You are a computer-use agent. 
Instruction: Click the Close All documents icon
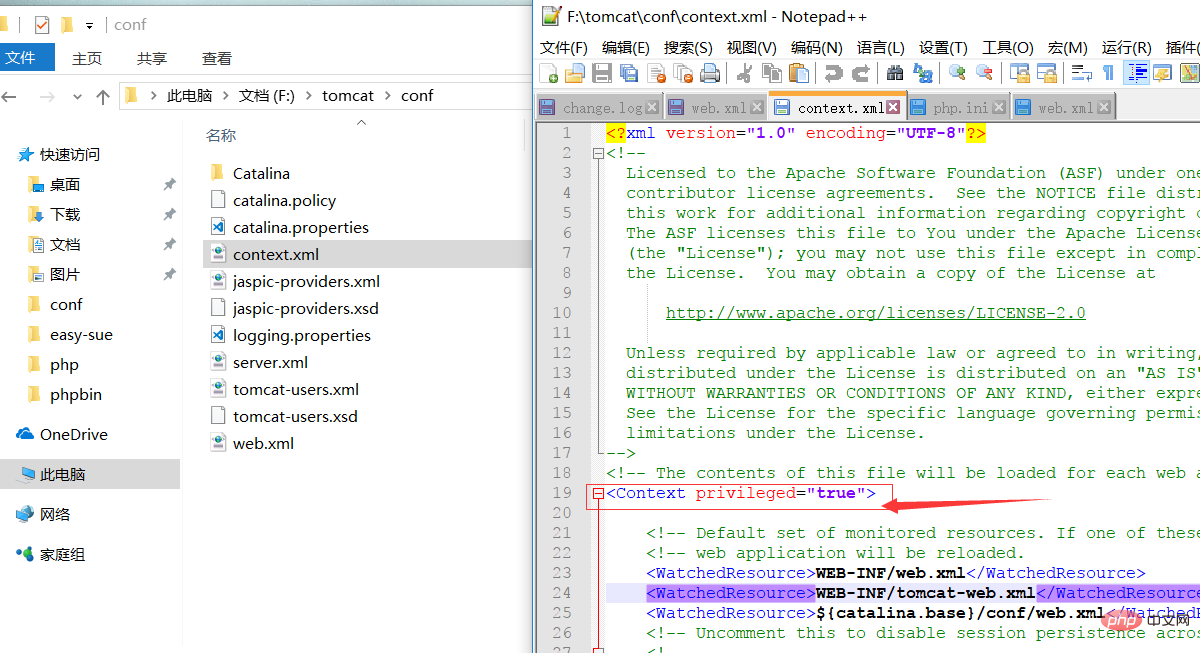click(x=683, y=72)
